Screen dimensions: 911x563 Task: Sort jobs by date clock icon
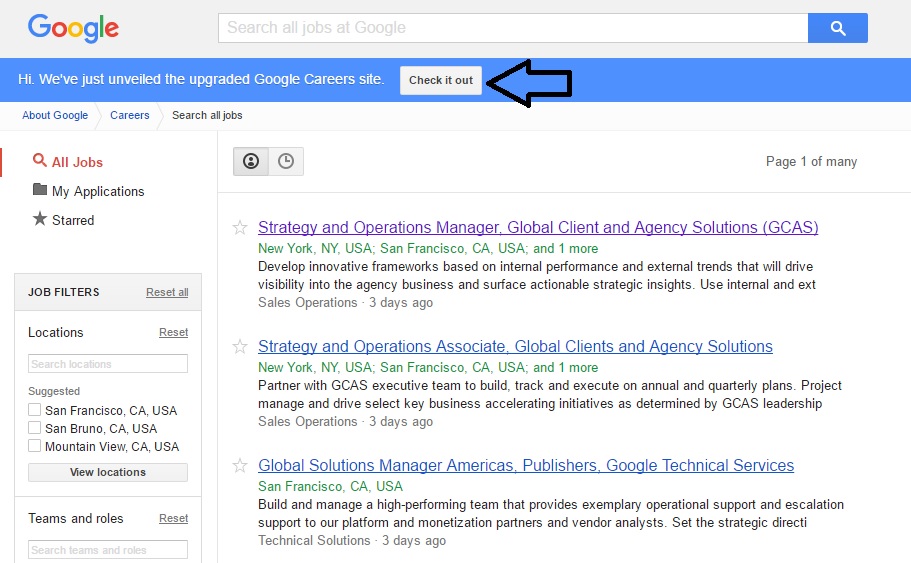coord(286,161)
